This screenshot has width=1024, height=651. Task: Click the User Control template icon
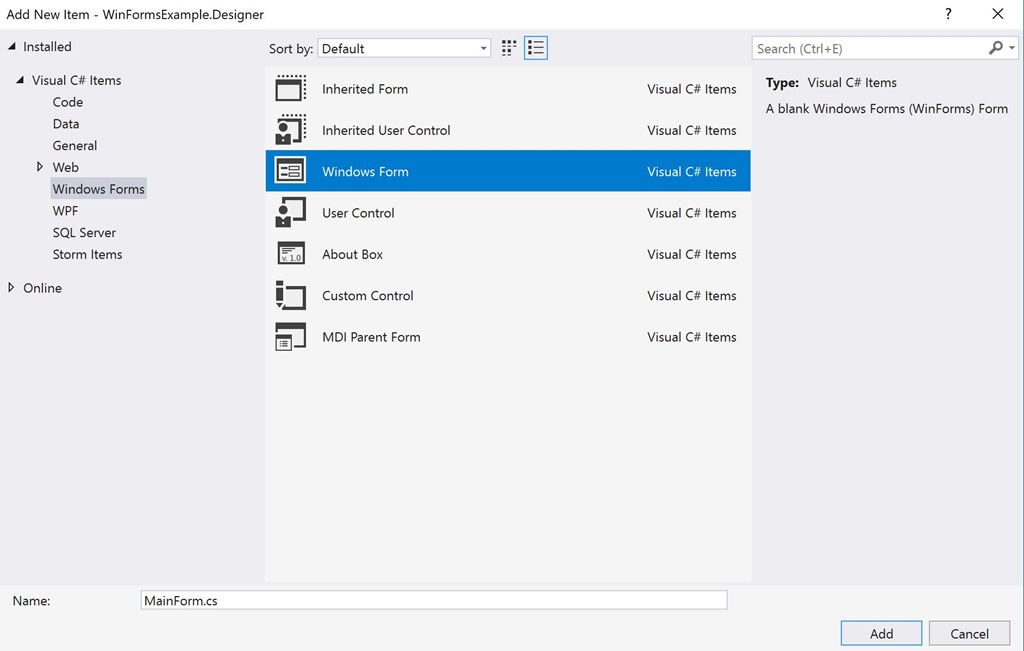point(290,212)
